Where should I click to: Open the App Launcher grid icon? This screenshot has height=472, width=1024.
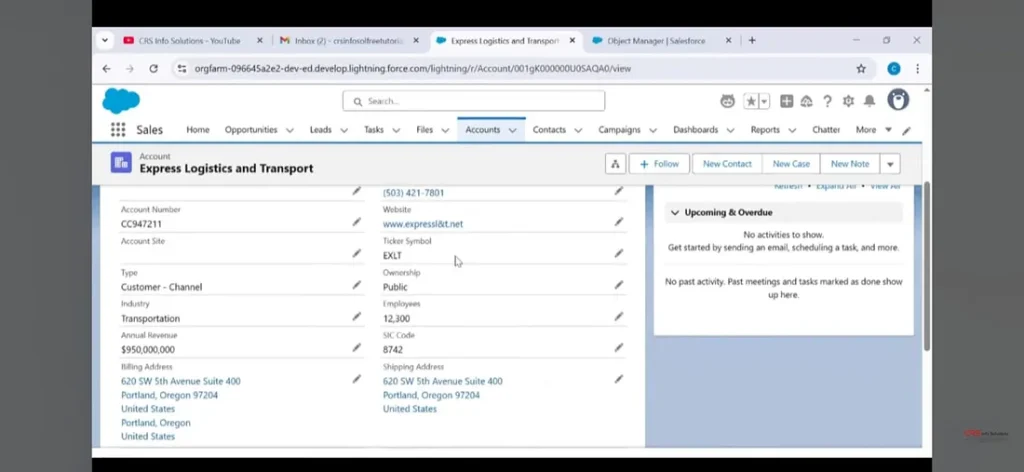click(118, 130)
